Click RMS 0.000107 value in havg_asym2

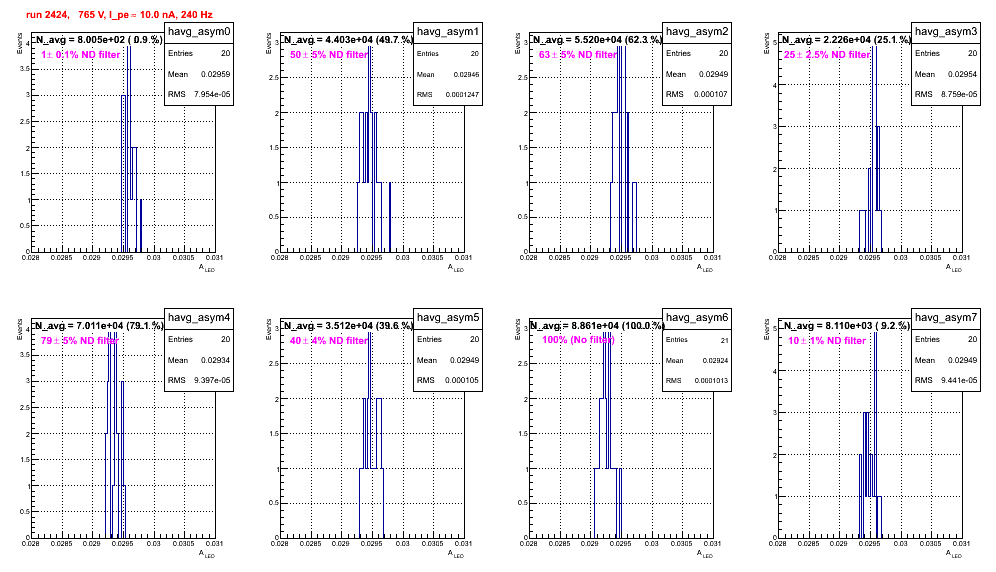pos(712,95)
